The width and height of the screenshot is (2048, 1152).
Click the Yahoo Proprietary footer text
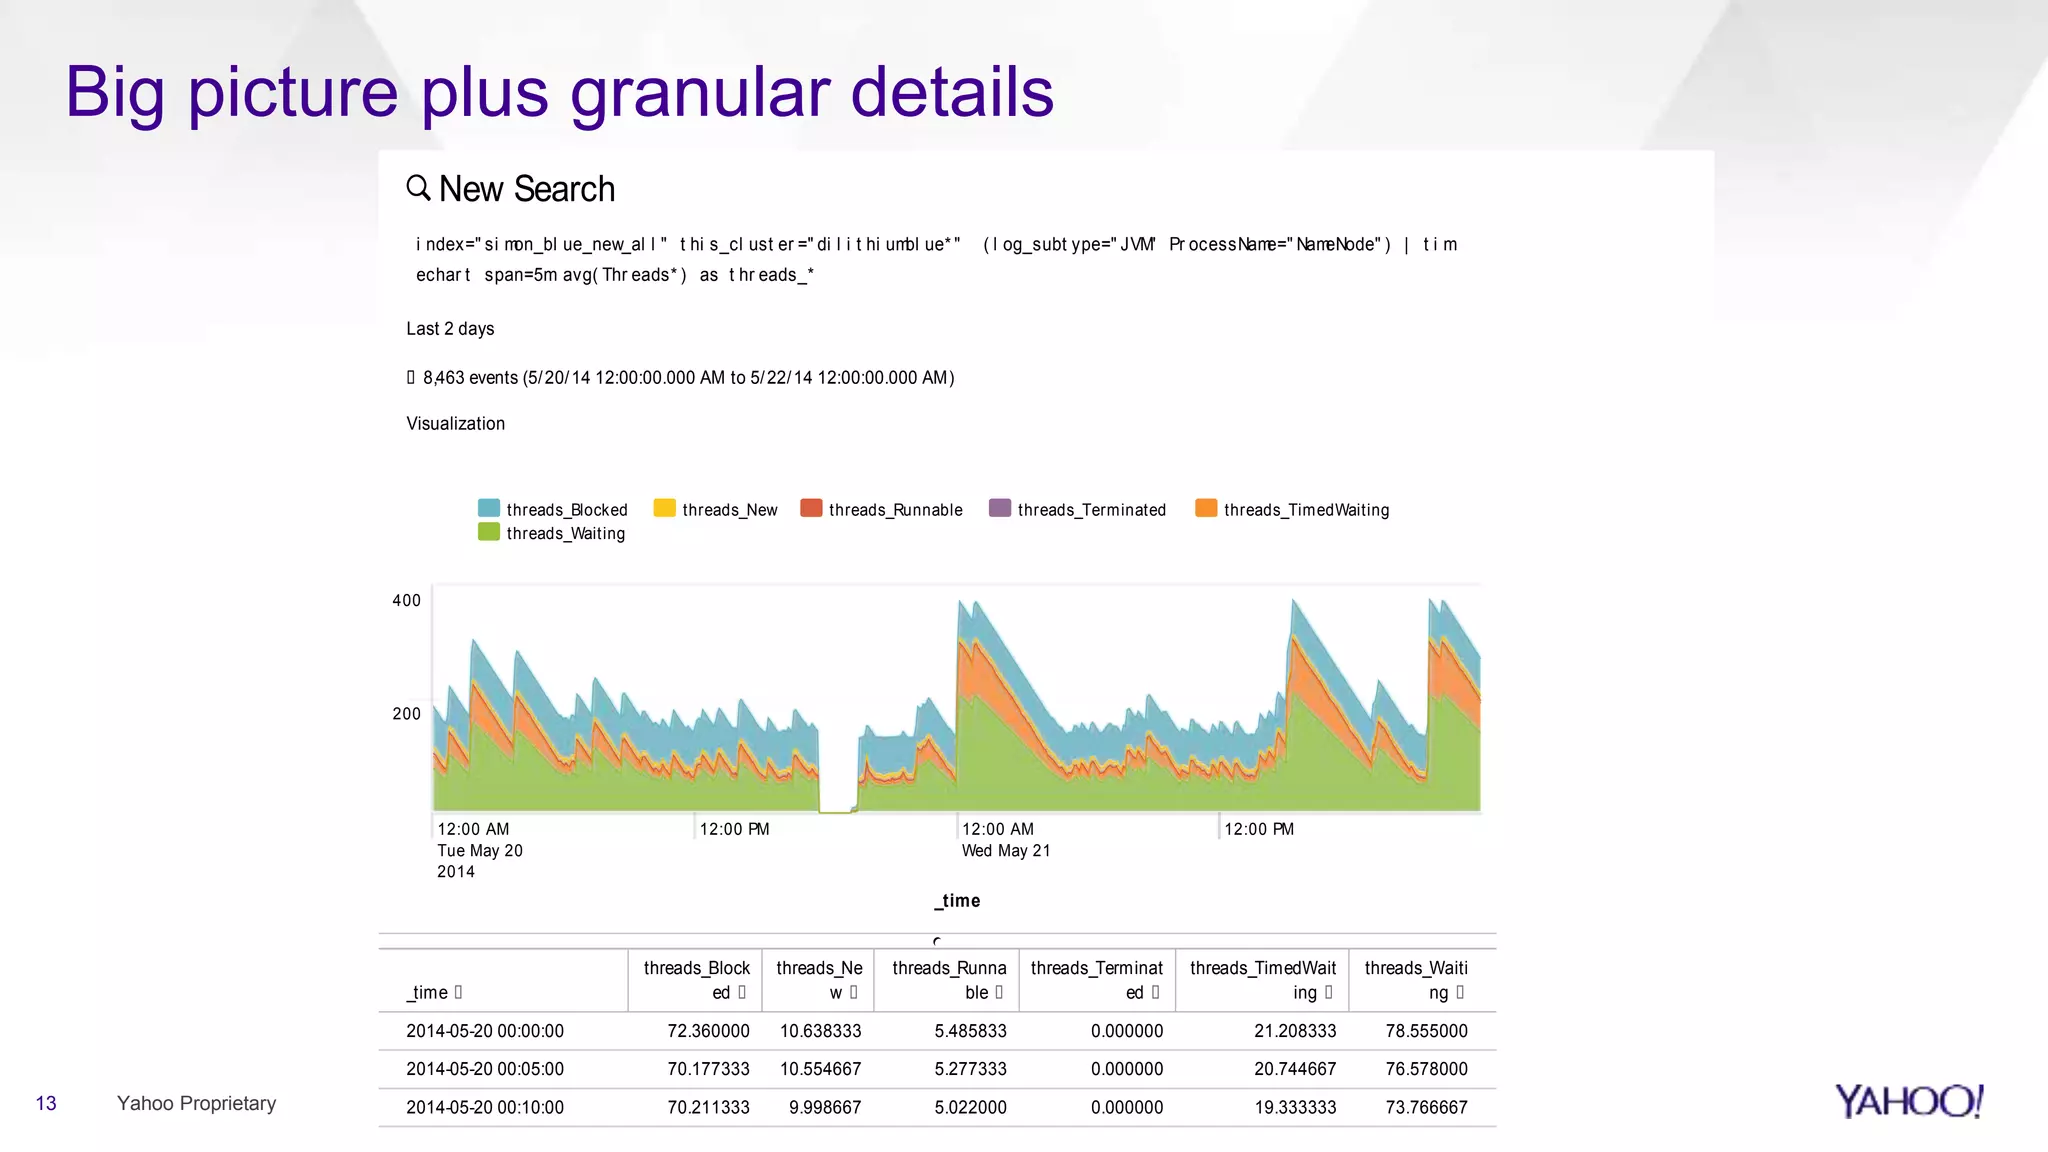pos(196,1103)
